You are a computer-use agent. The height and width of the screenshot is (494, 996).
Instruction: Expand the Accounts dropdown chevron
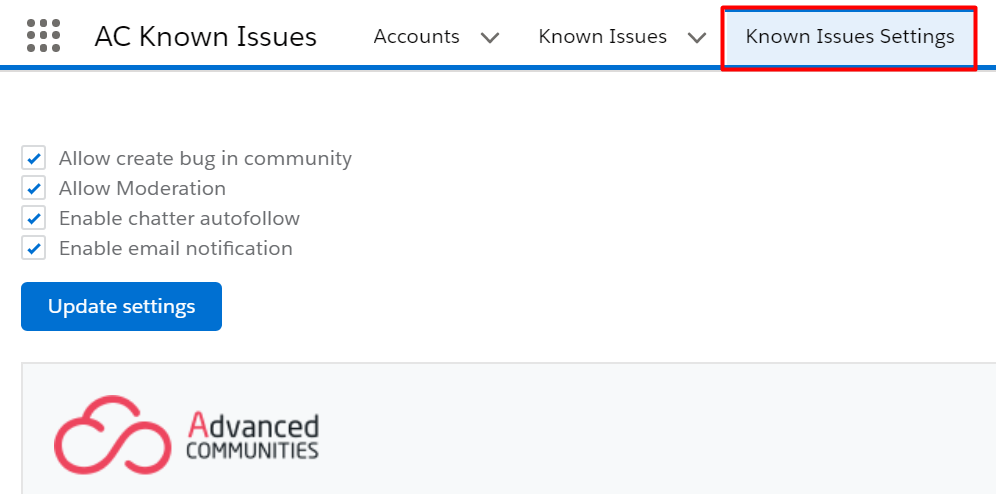tap(489, 38)
